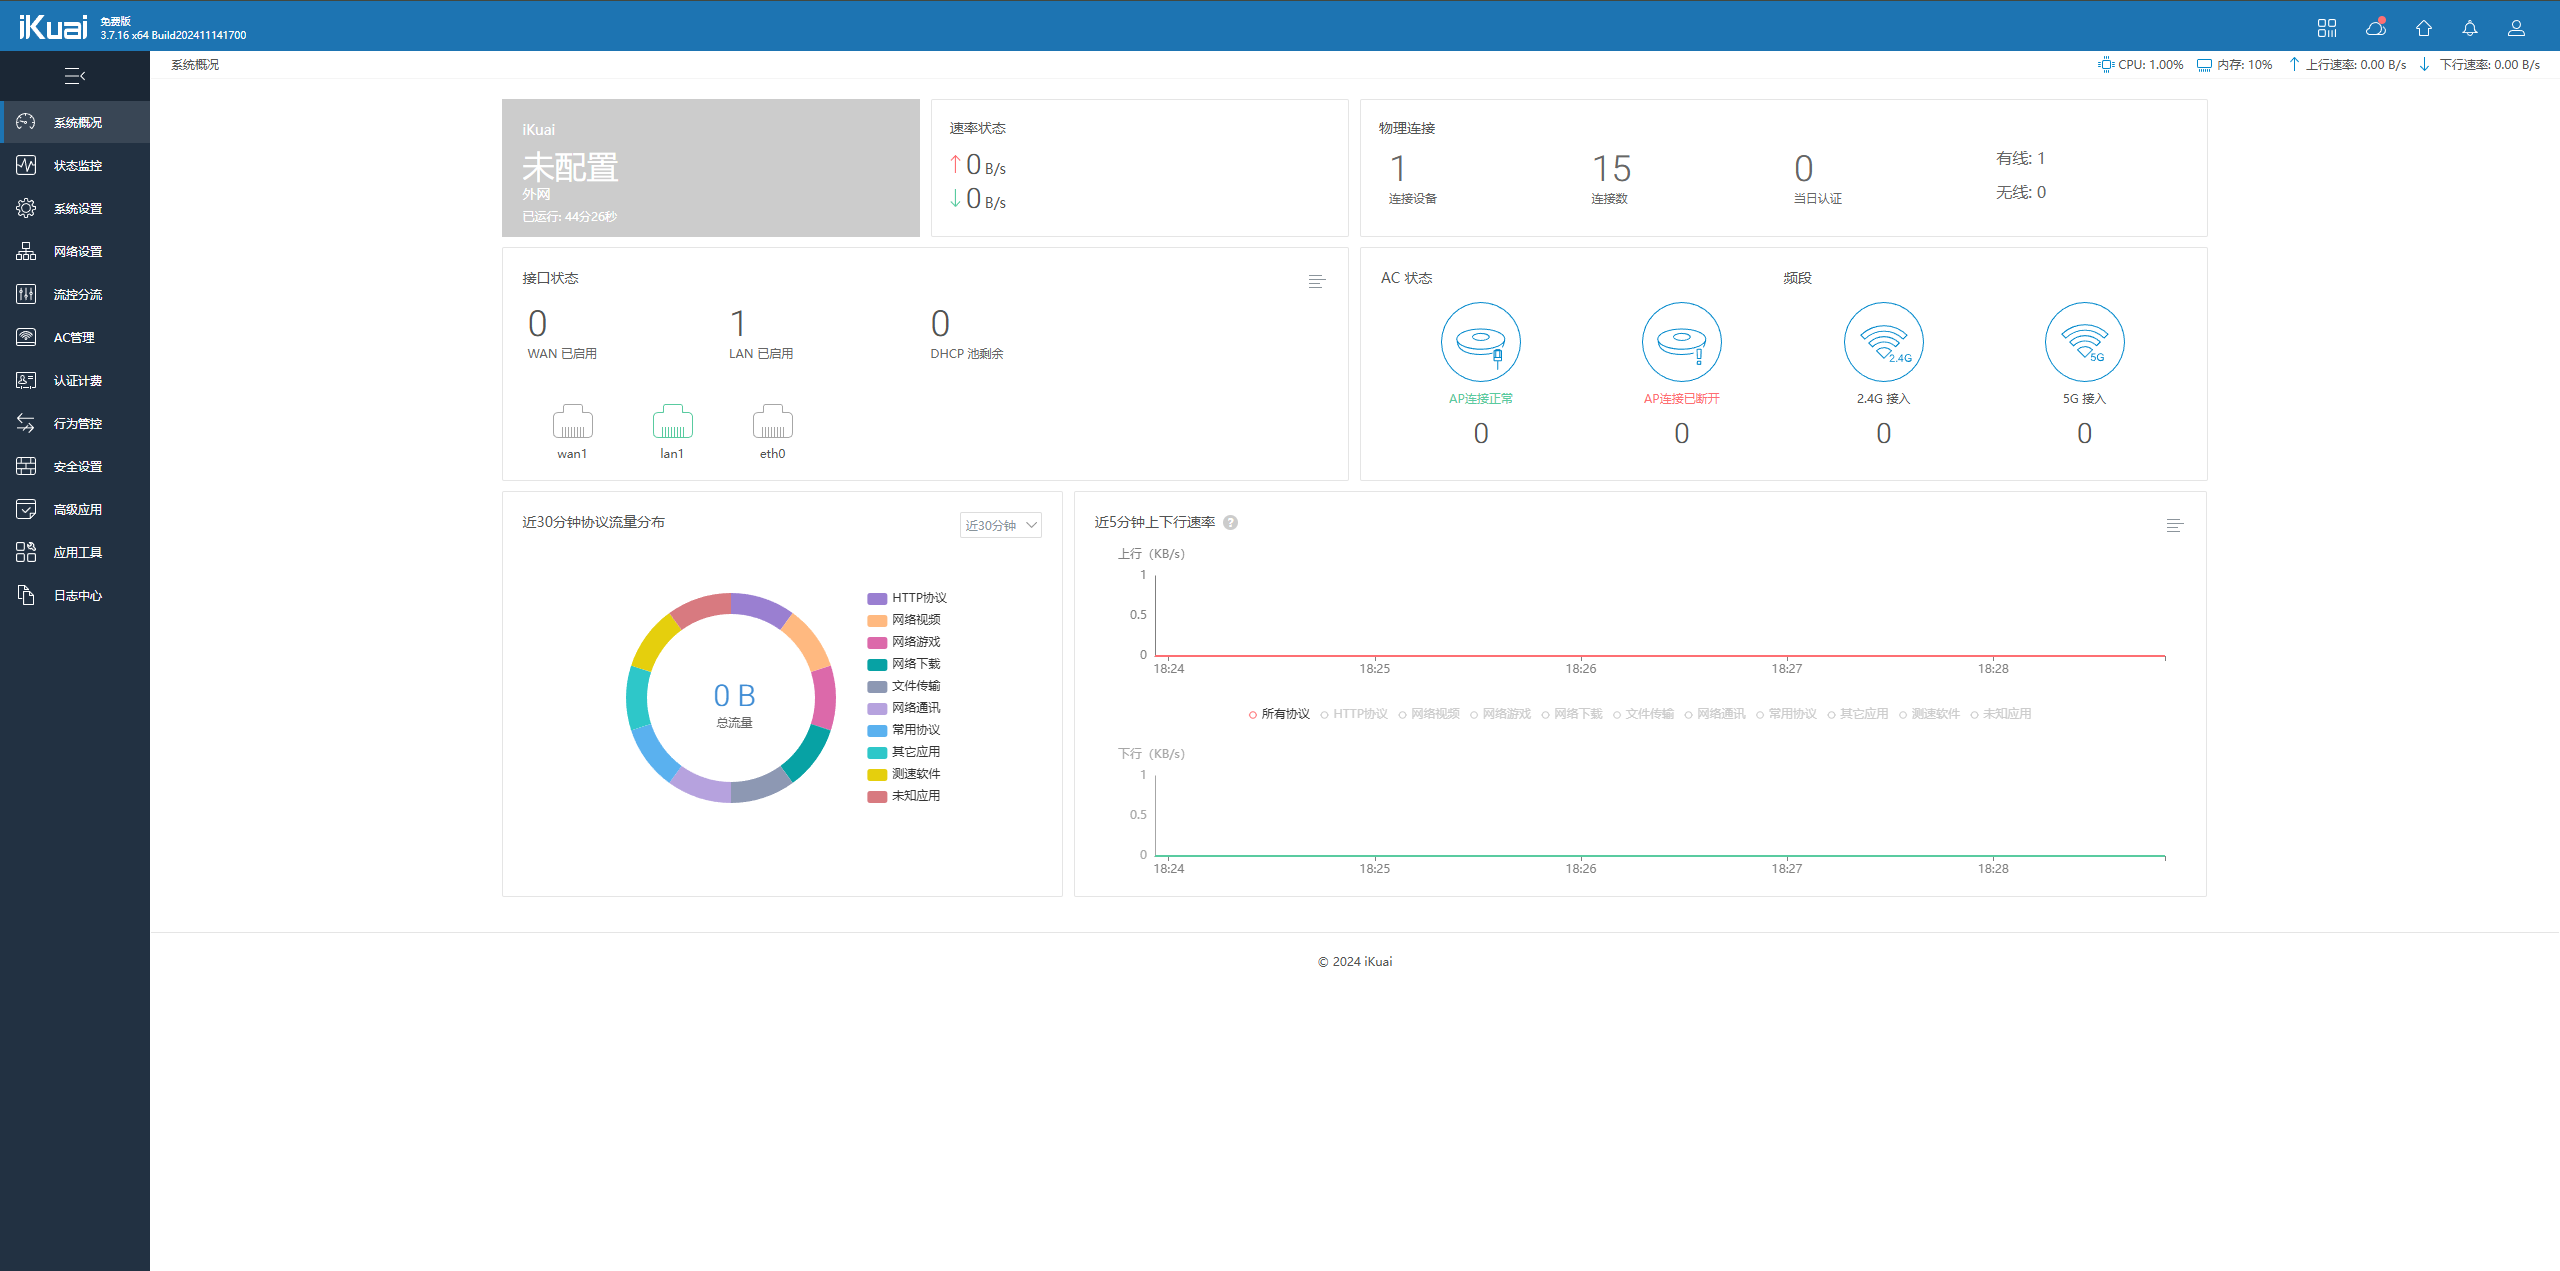Screen dimensions: 2560x1271
Task: Open the user account icon
Action: [x=2516, y=28]
